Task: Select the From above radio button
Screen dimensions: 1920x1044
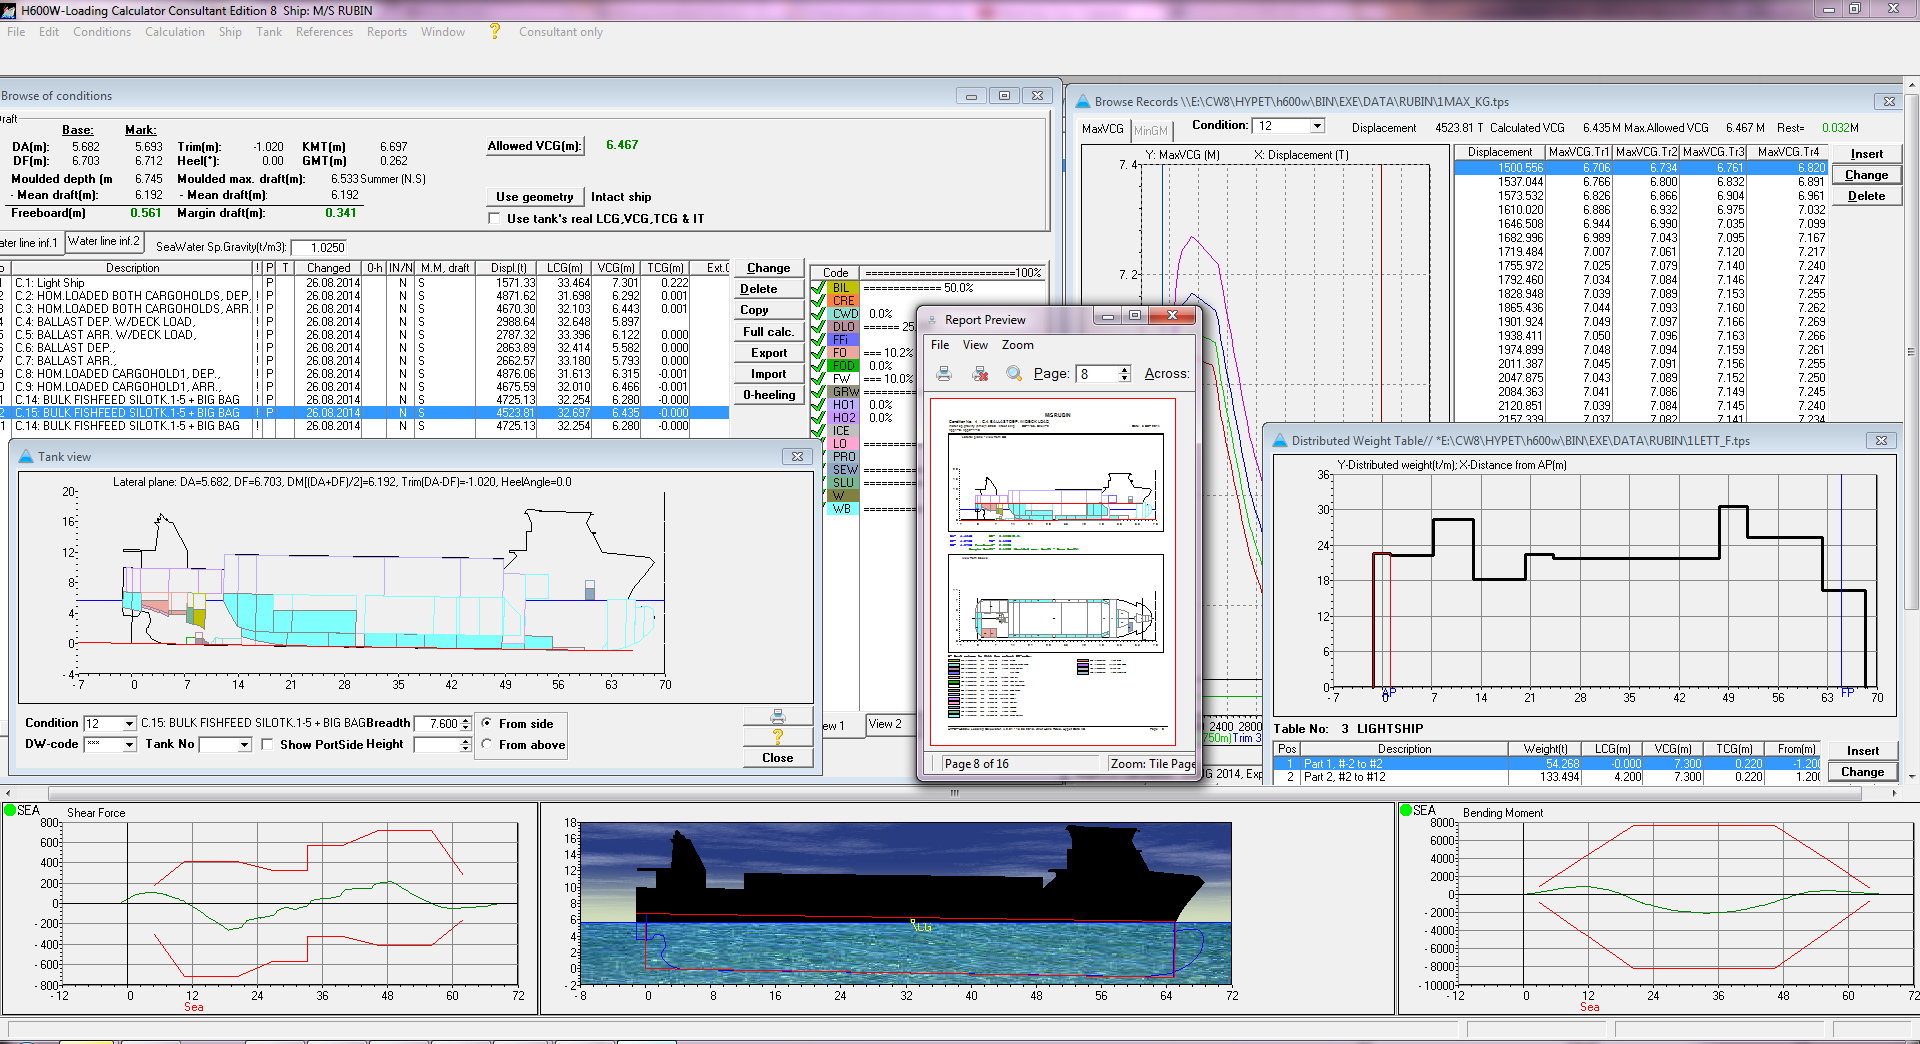Action: (x=487, y=745)
